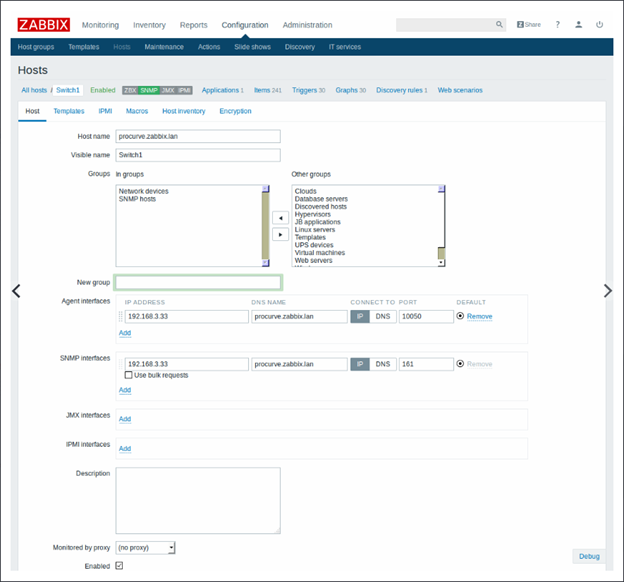Go to Actions submenu

[209, 47]
